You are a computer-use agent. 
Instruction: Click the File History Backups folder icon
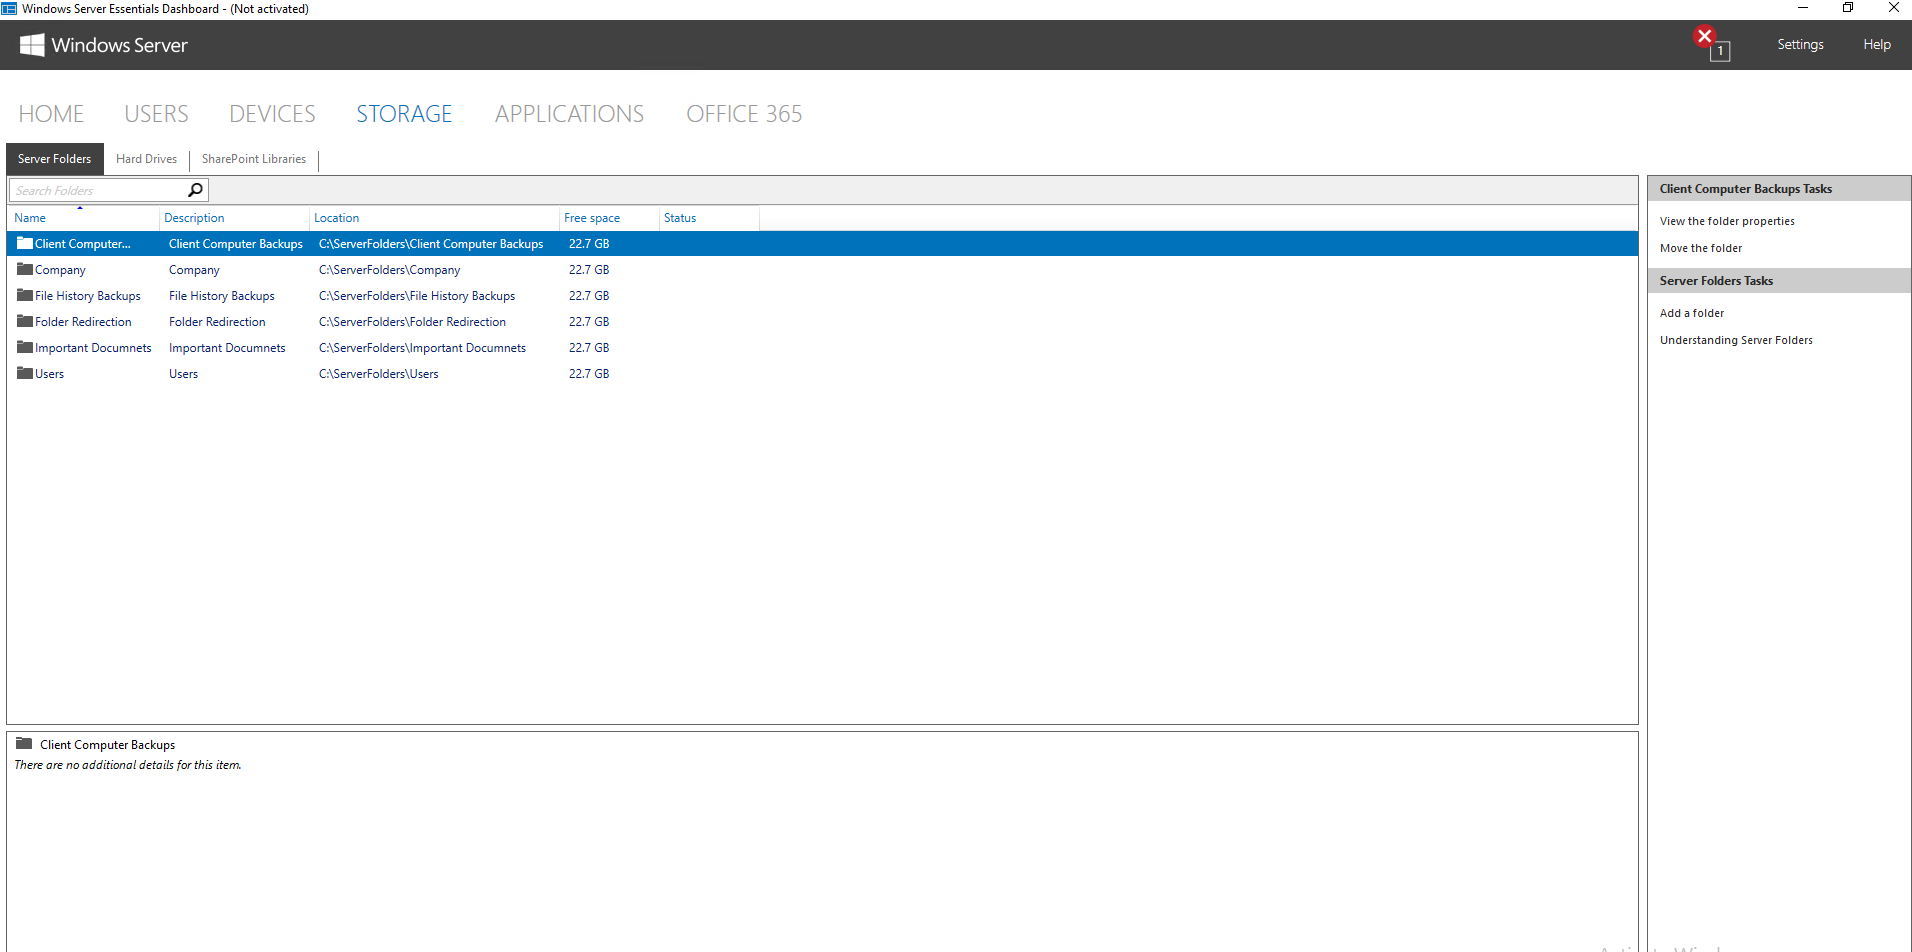point(25,295)
